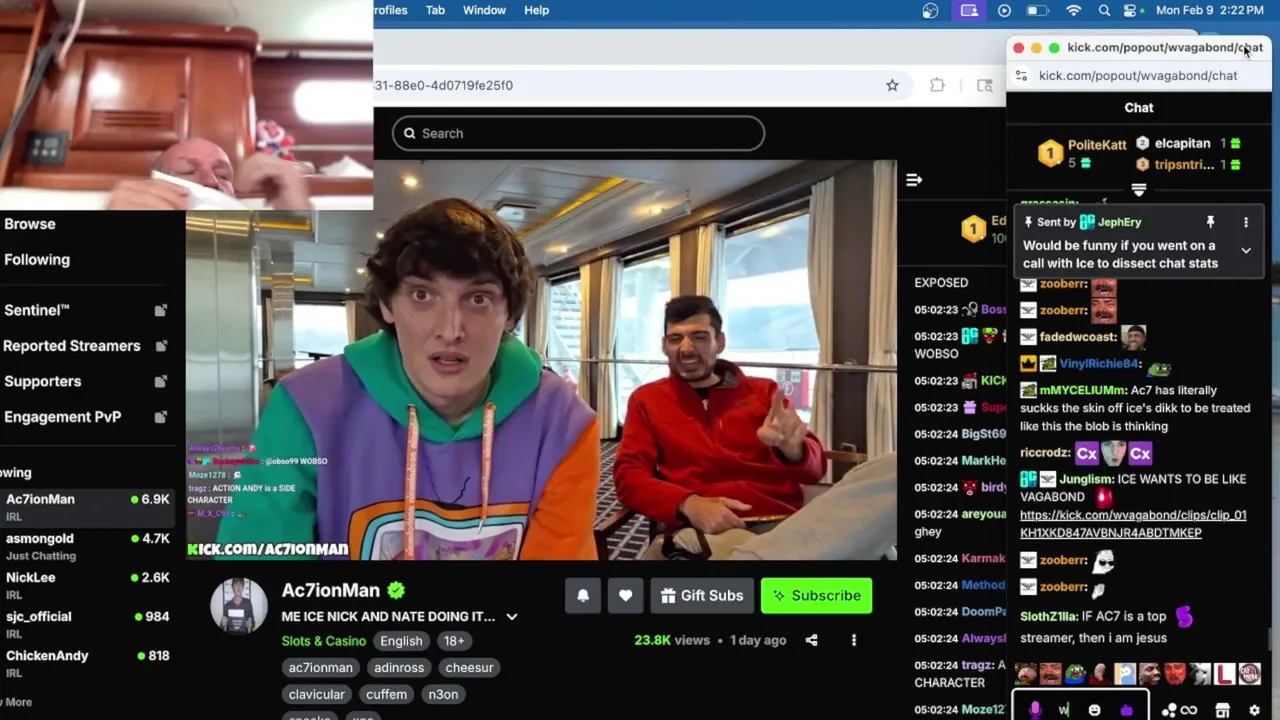Click the infinity icon below chat
The height and width of the screenshot is (720, 1280).
pos(1189,710)
